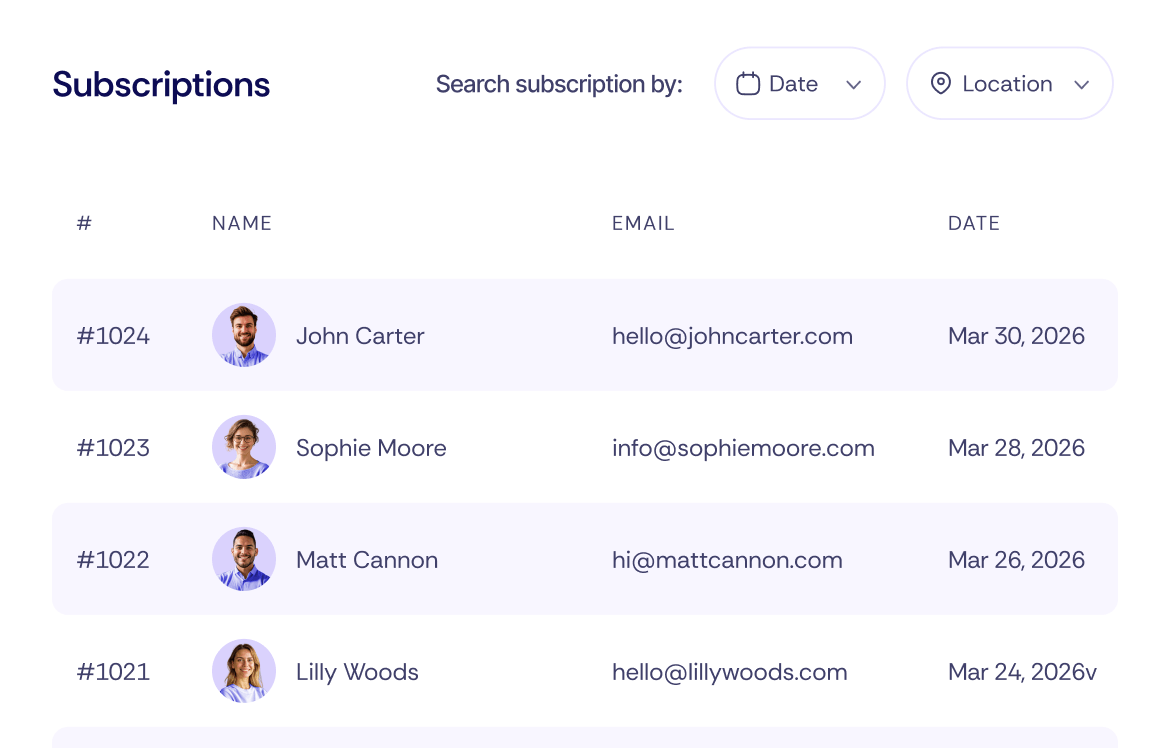1164x748 pixels.
Task: Click email hi@mattcannon.com
Action: pyautogui.click(x=728, y=560)
